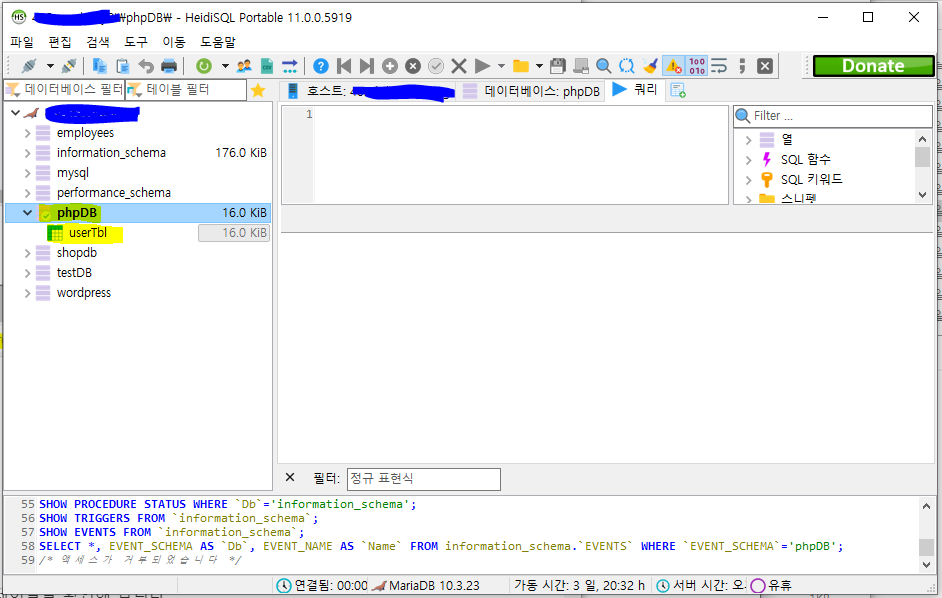This screenshot has height=598, width=942.
Task: Close the filter panel with X
Action: pos(290,477)
